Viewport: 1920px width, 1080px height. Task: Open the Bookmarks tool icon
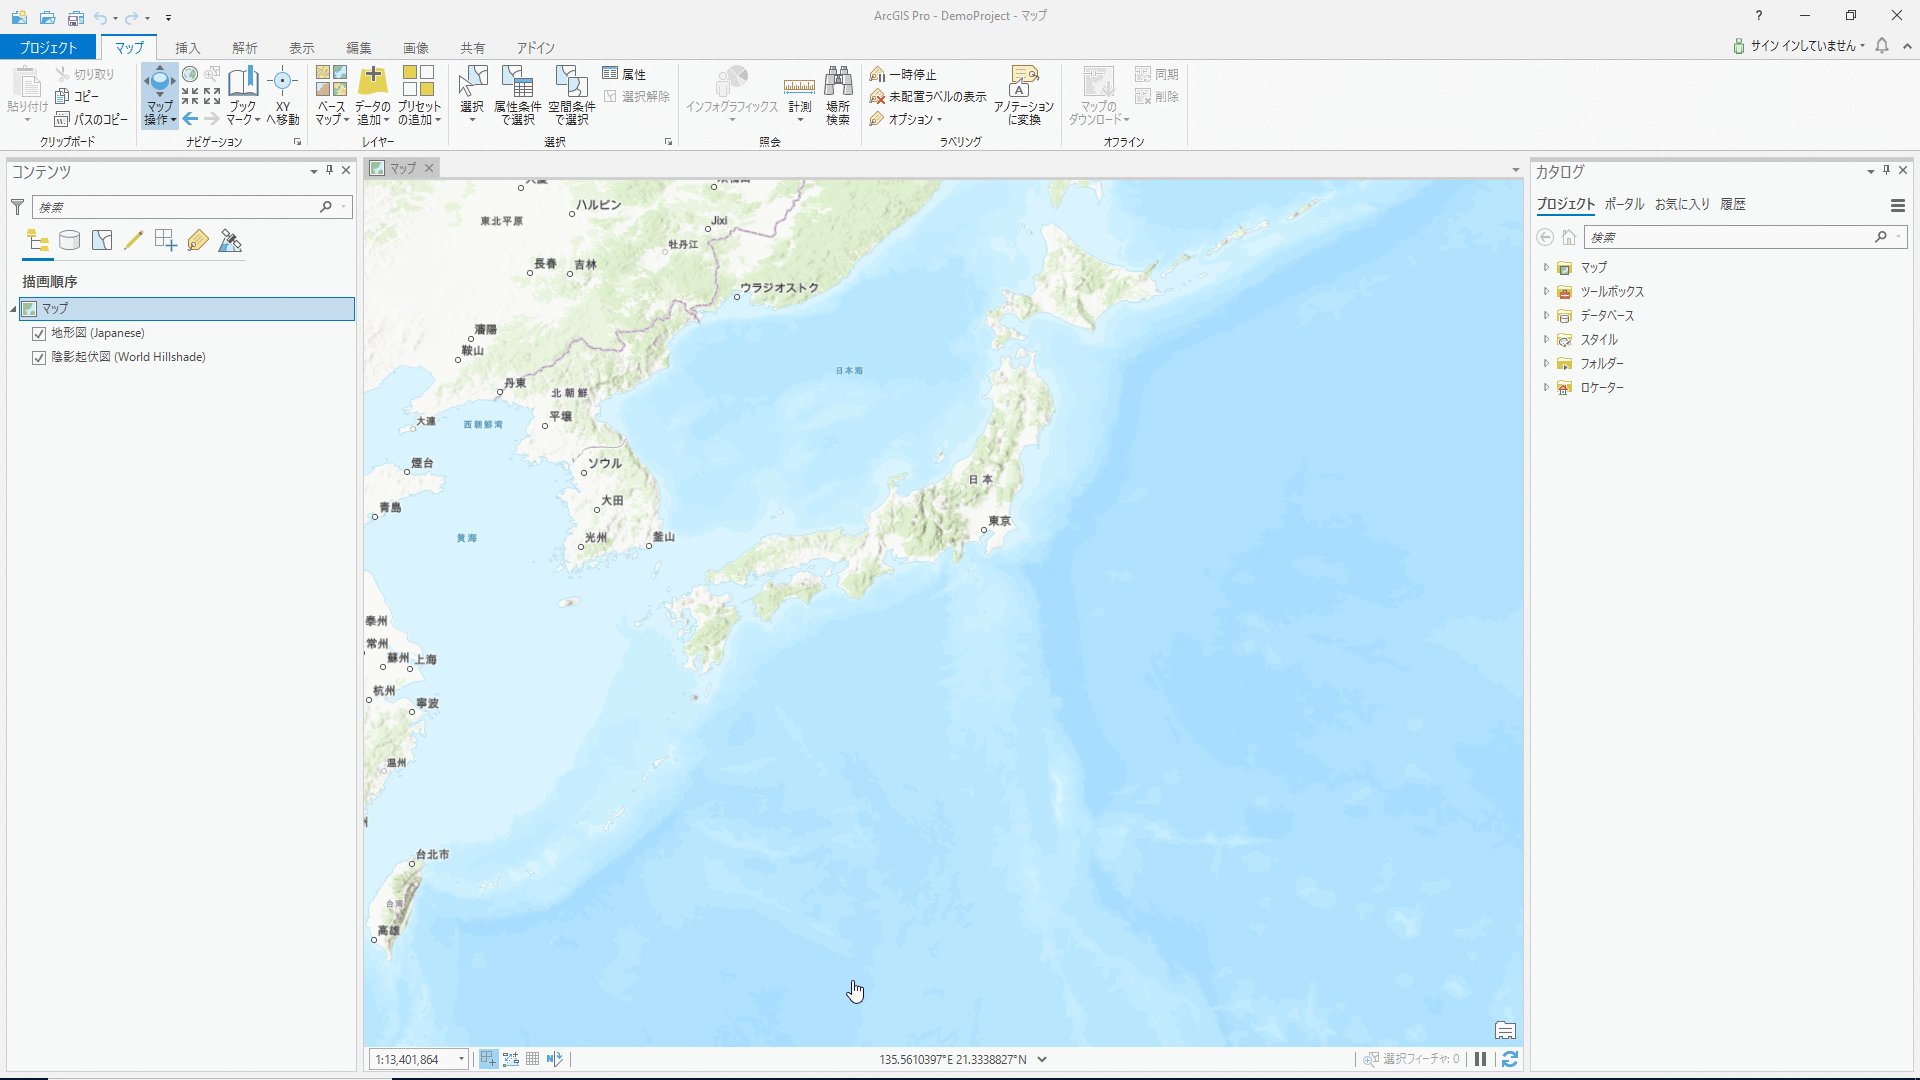(x=243, y=82)
